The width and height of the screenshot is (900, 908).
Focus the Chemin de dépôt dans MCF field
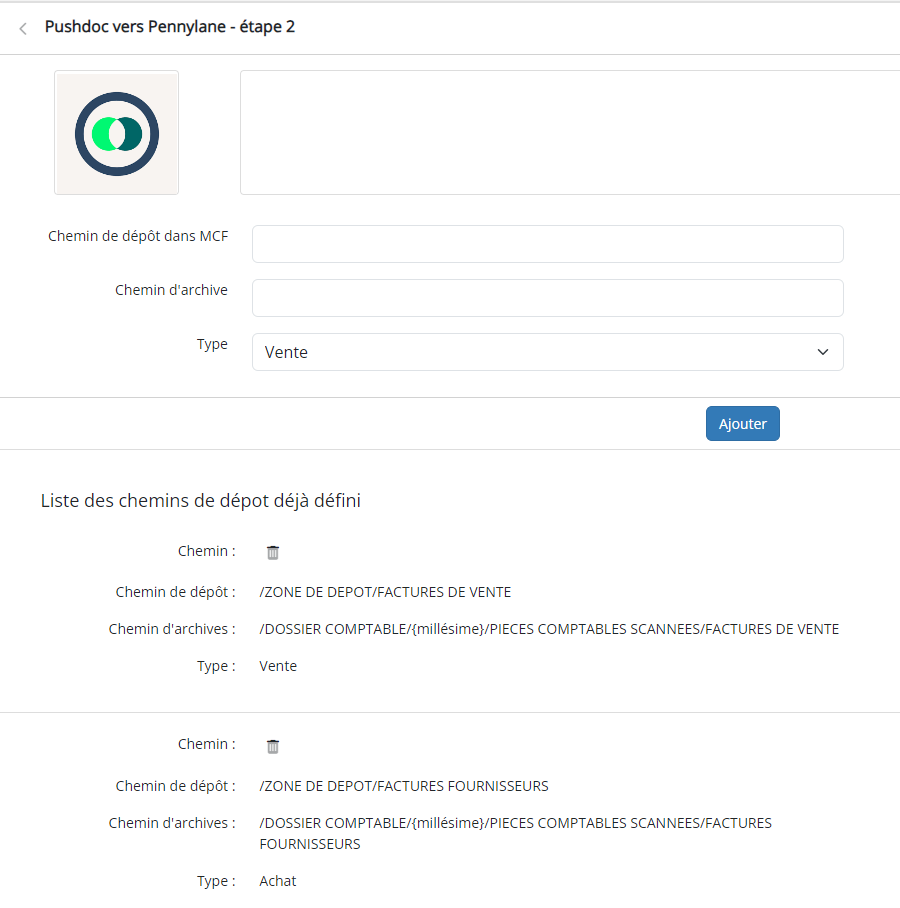coord(547,244)
